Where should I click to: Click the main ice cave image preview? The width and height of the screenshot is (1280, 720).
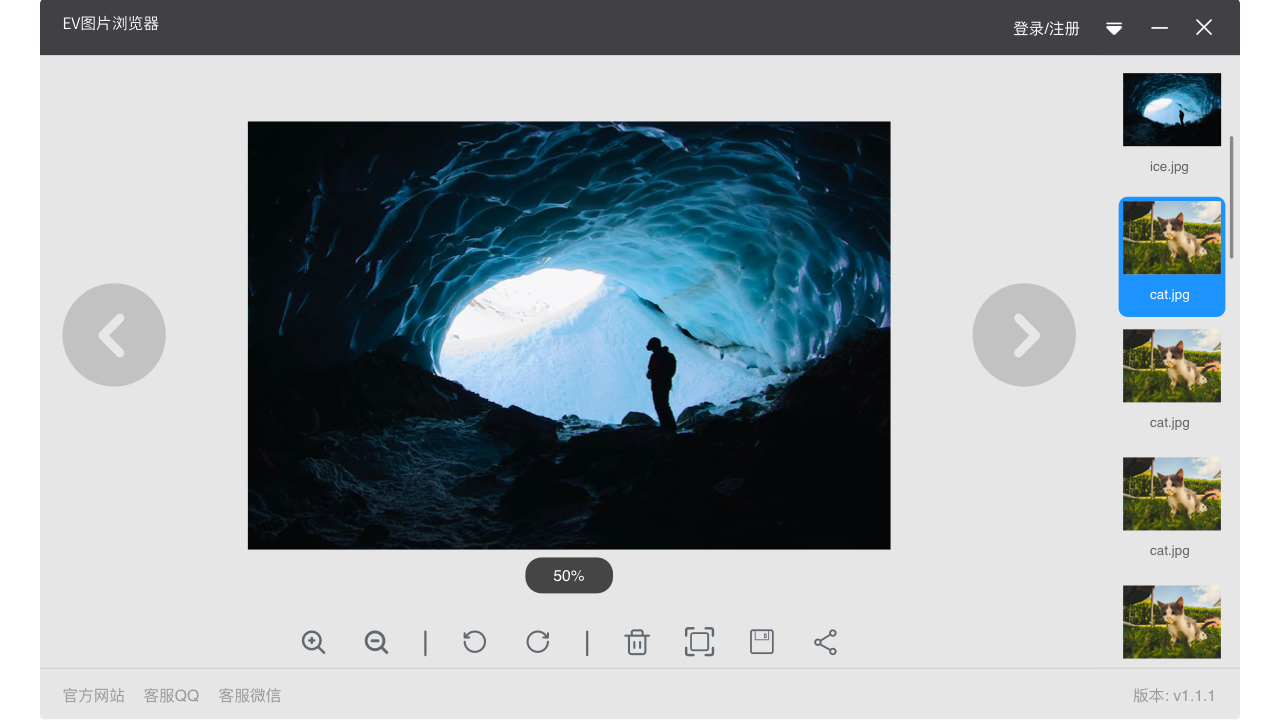(x=569, y=335)
